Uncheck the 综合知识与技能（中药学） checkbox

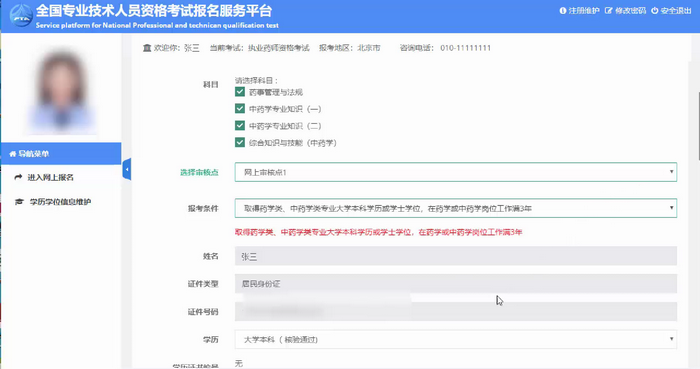point(240,142)
